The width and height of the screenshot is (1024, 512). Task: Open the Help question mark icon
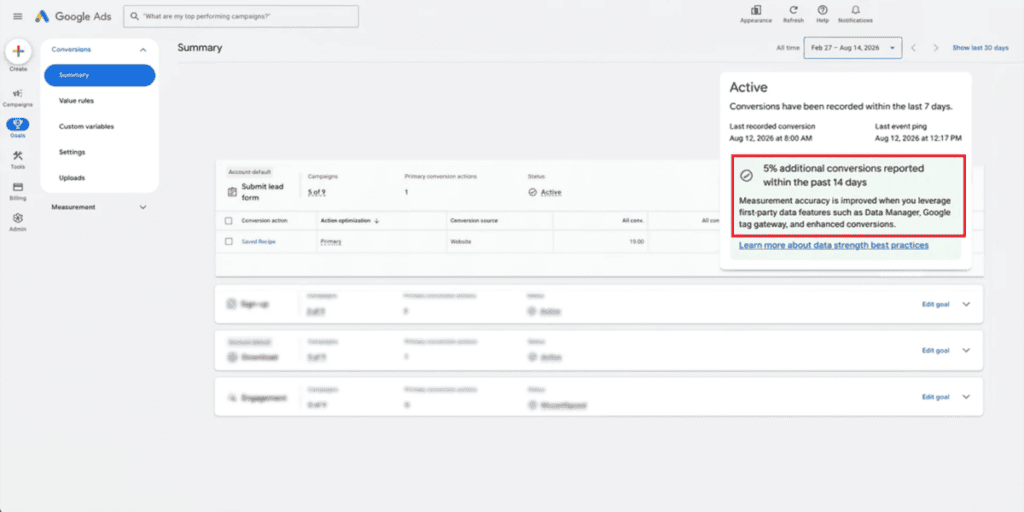[x=822, y=10]
